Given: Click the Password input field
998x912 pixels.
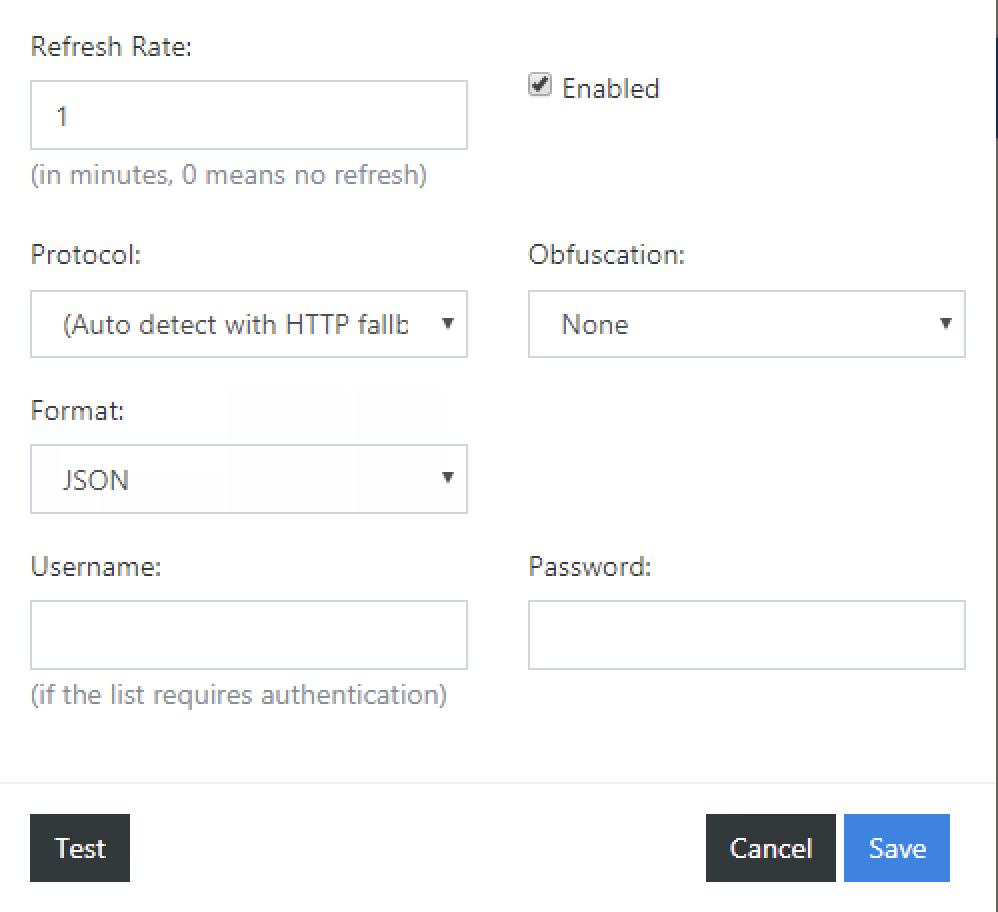Looking at the screenshot, I should (746, 635).
